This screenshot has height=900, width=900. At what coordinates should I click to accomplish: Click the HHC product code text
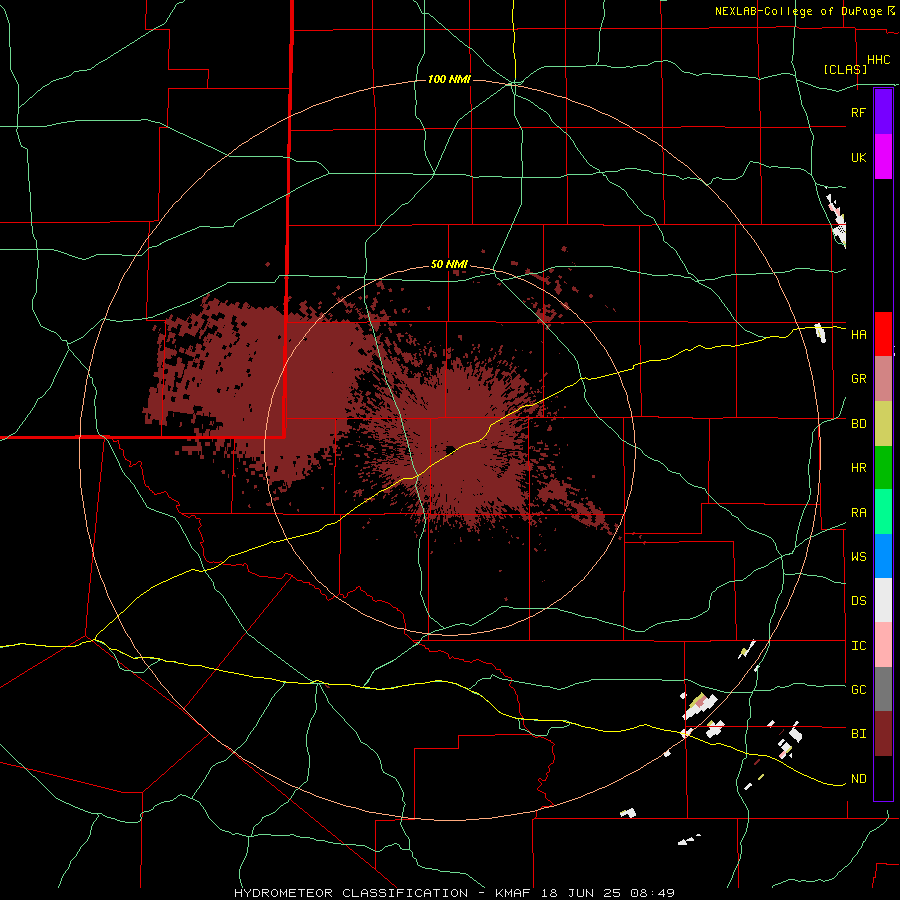878,60
